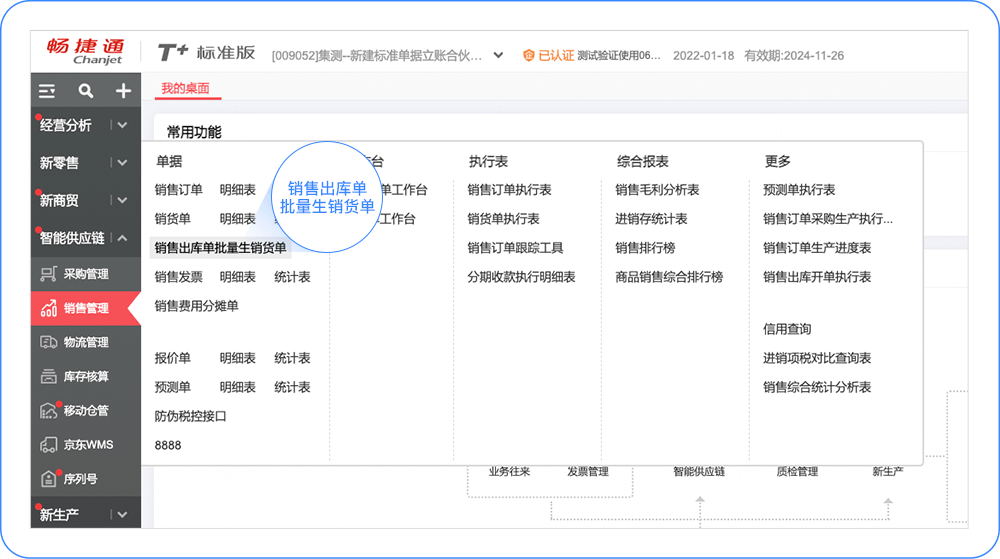Click the 京东WMS icon
This screenshot has height=559, width=1000.
click(x=48, y=445)
